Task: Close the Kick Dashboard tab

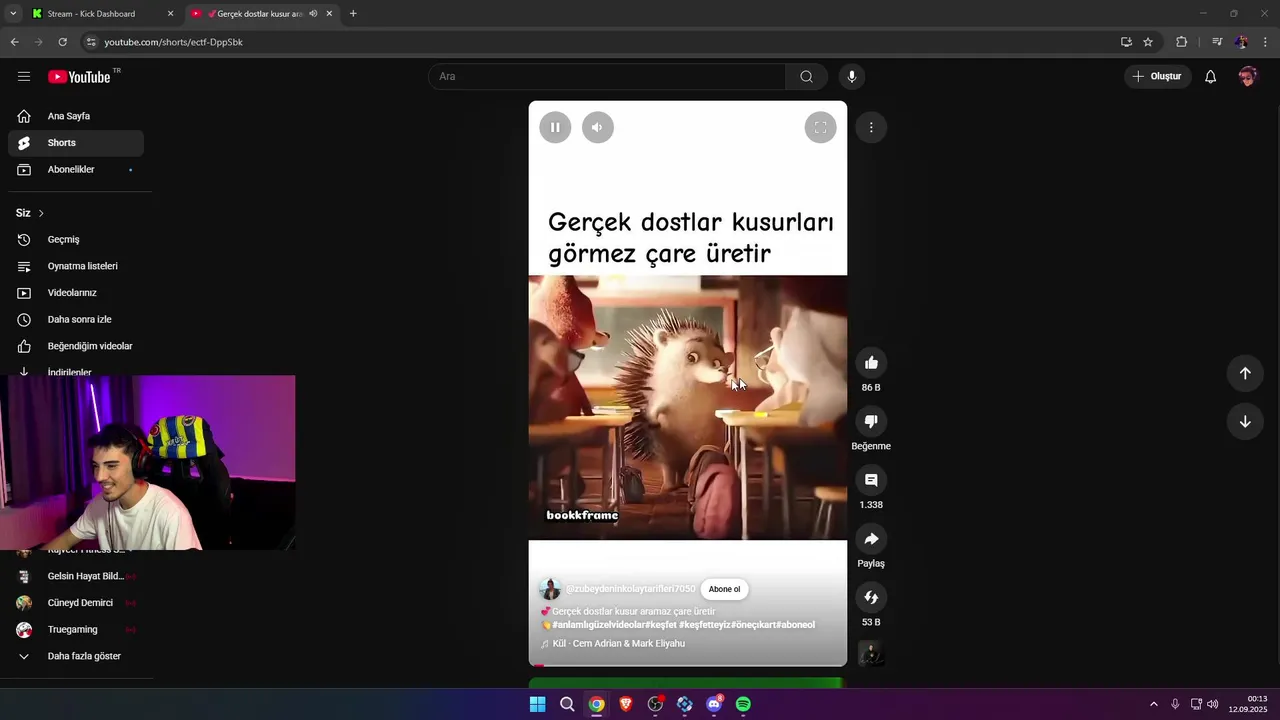Action: click(170, 14)
